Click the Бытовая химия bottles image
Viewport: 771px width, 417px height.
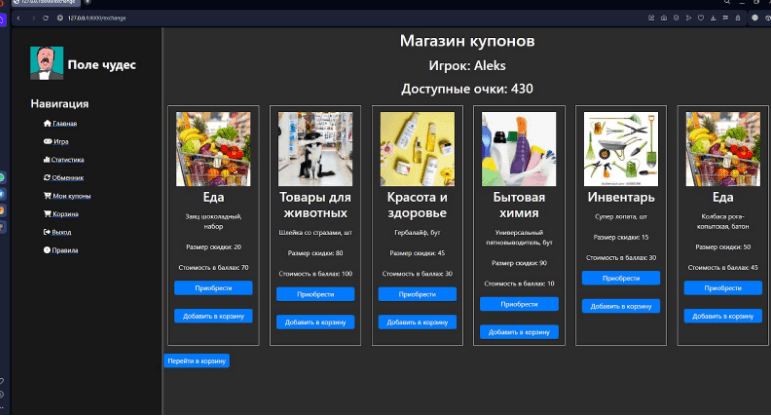519,149
